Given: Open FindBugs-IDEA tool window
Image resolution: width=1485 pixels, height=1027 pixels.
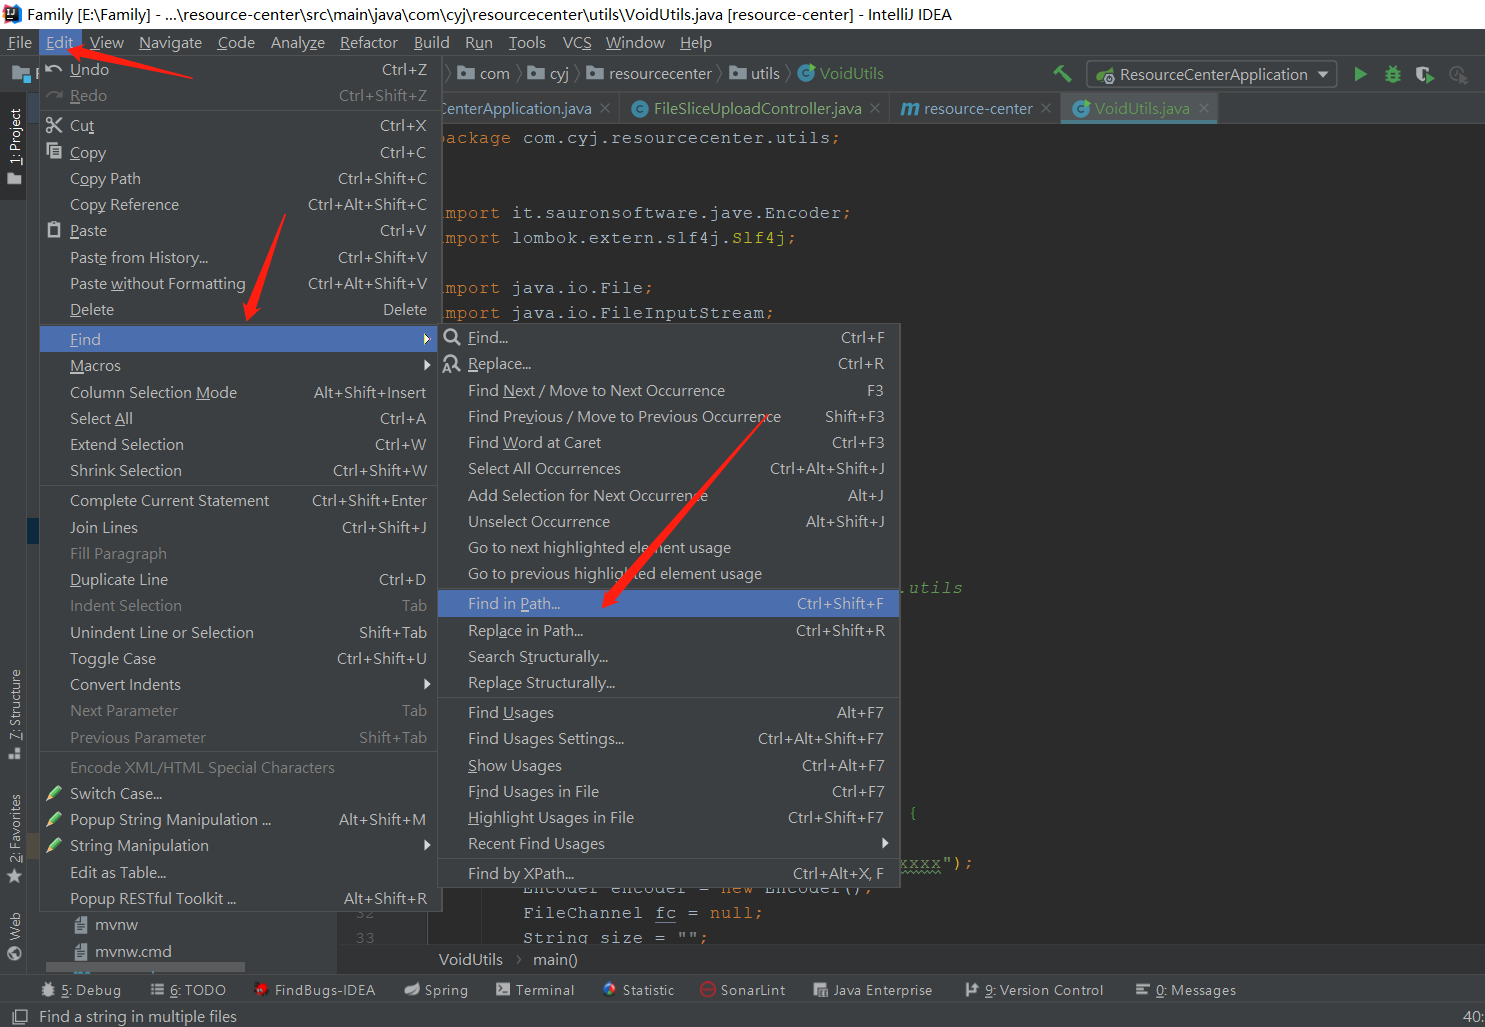Looking at the screenshot, I should click(x=315, y=990).
